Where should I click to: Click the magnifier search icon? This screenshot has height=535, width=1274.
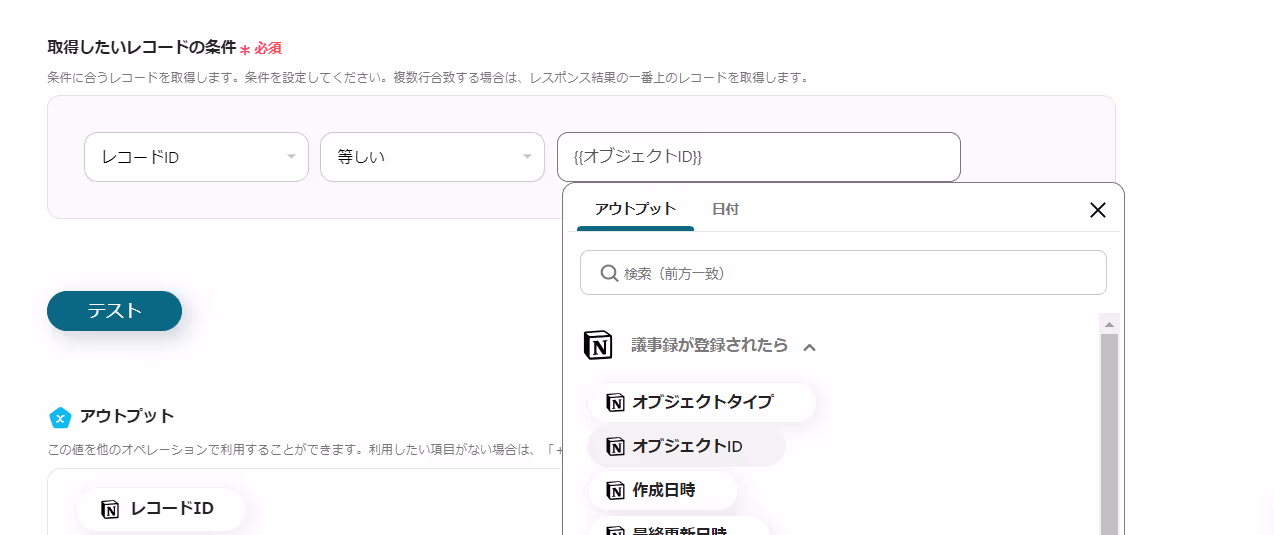click(608, 273)
